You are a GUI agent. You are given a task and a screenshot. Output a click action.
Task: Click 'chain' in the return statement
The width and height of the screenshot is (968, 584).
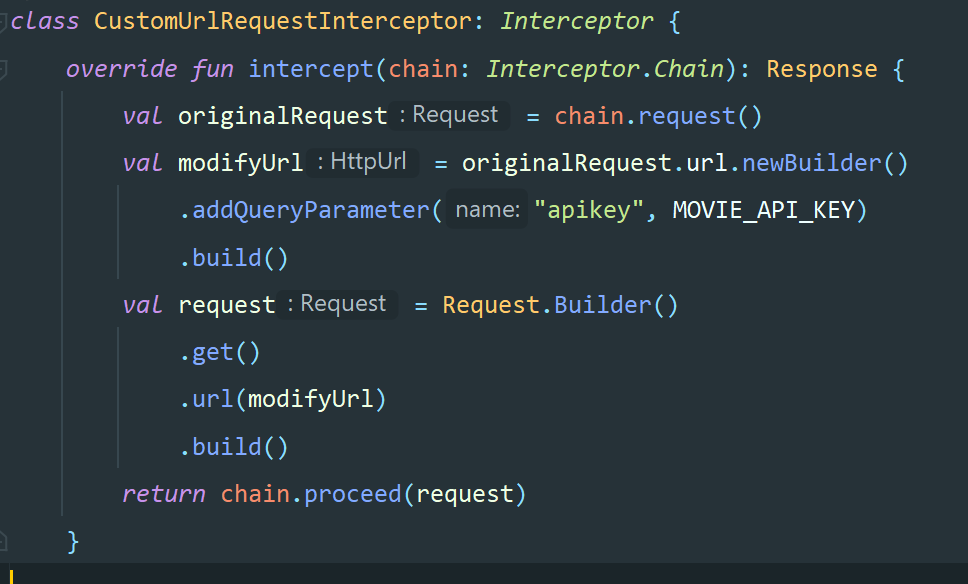pyautogui.click(x=255, y=494)
